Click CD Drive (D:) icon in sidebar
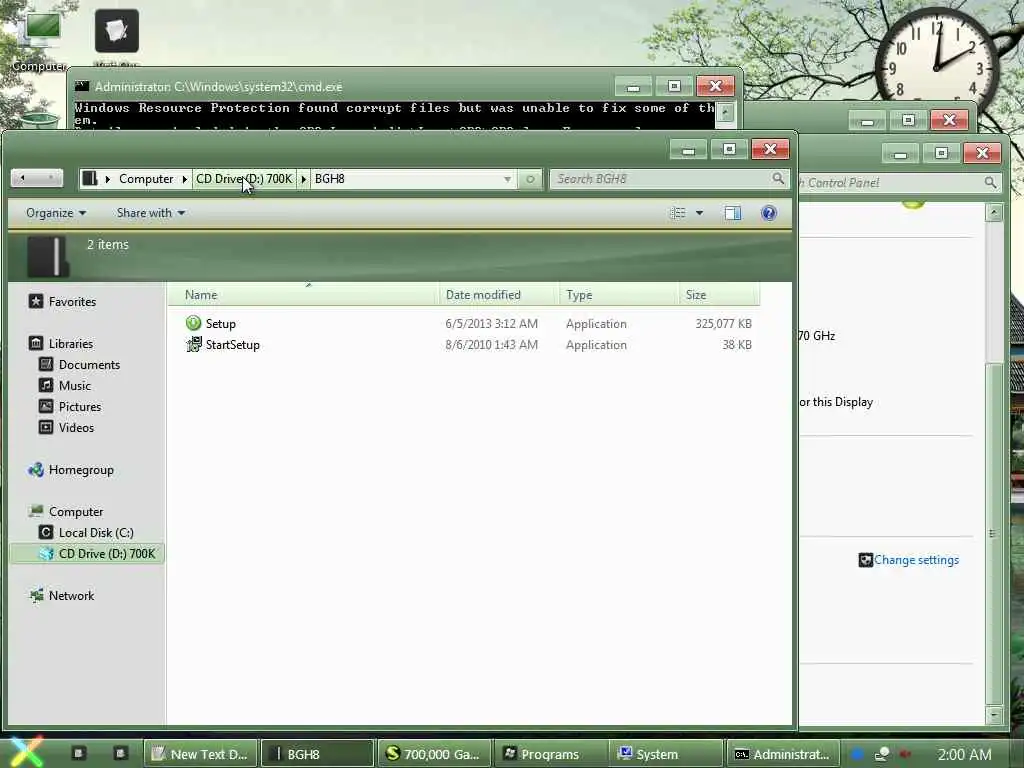 pos(46,553)
